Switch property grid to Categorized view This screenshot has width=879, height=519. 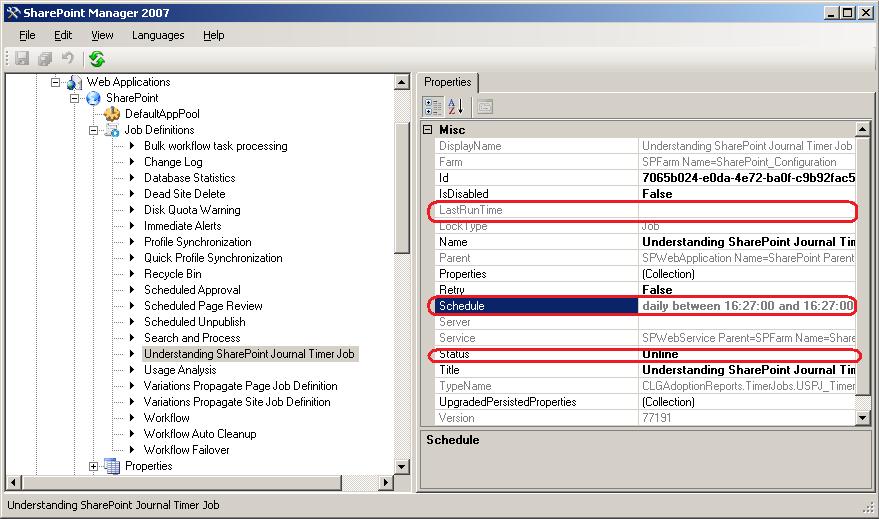point(432,106)
